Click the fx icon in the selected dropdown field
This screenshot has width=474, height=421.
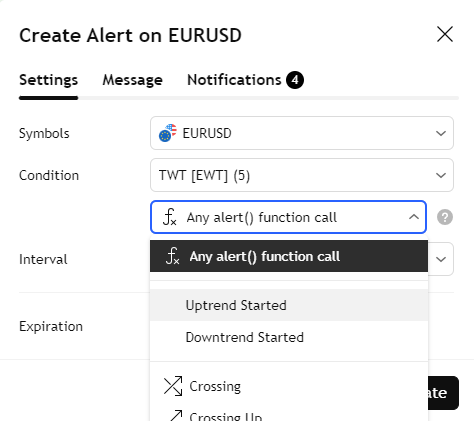pyautogui.click(x=170, y=217)
